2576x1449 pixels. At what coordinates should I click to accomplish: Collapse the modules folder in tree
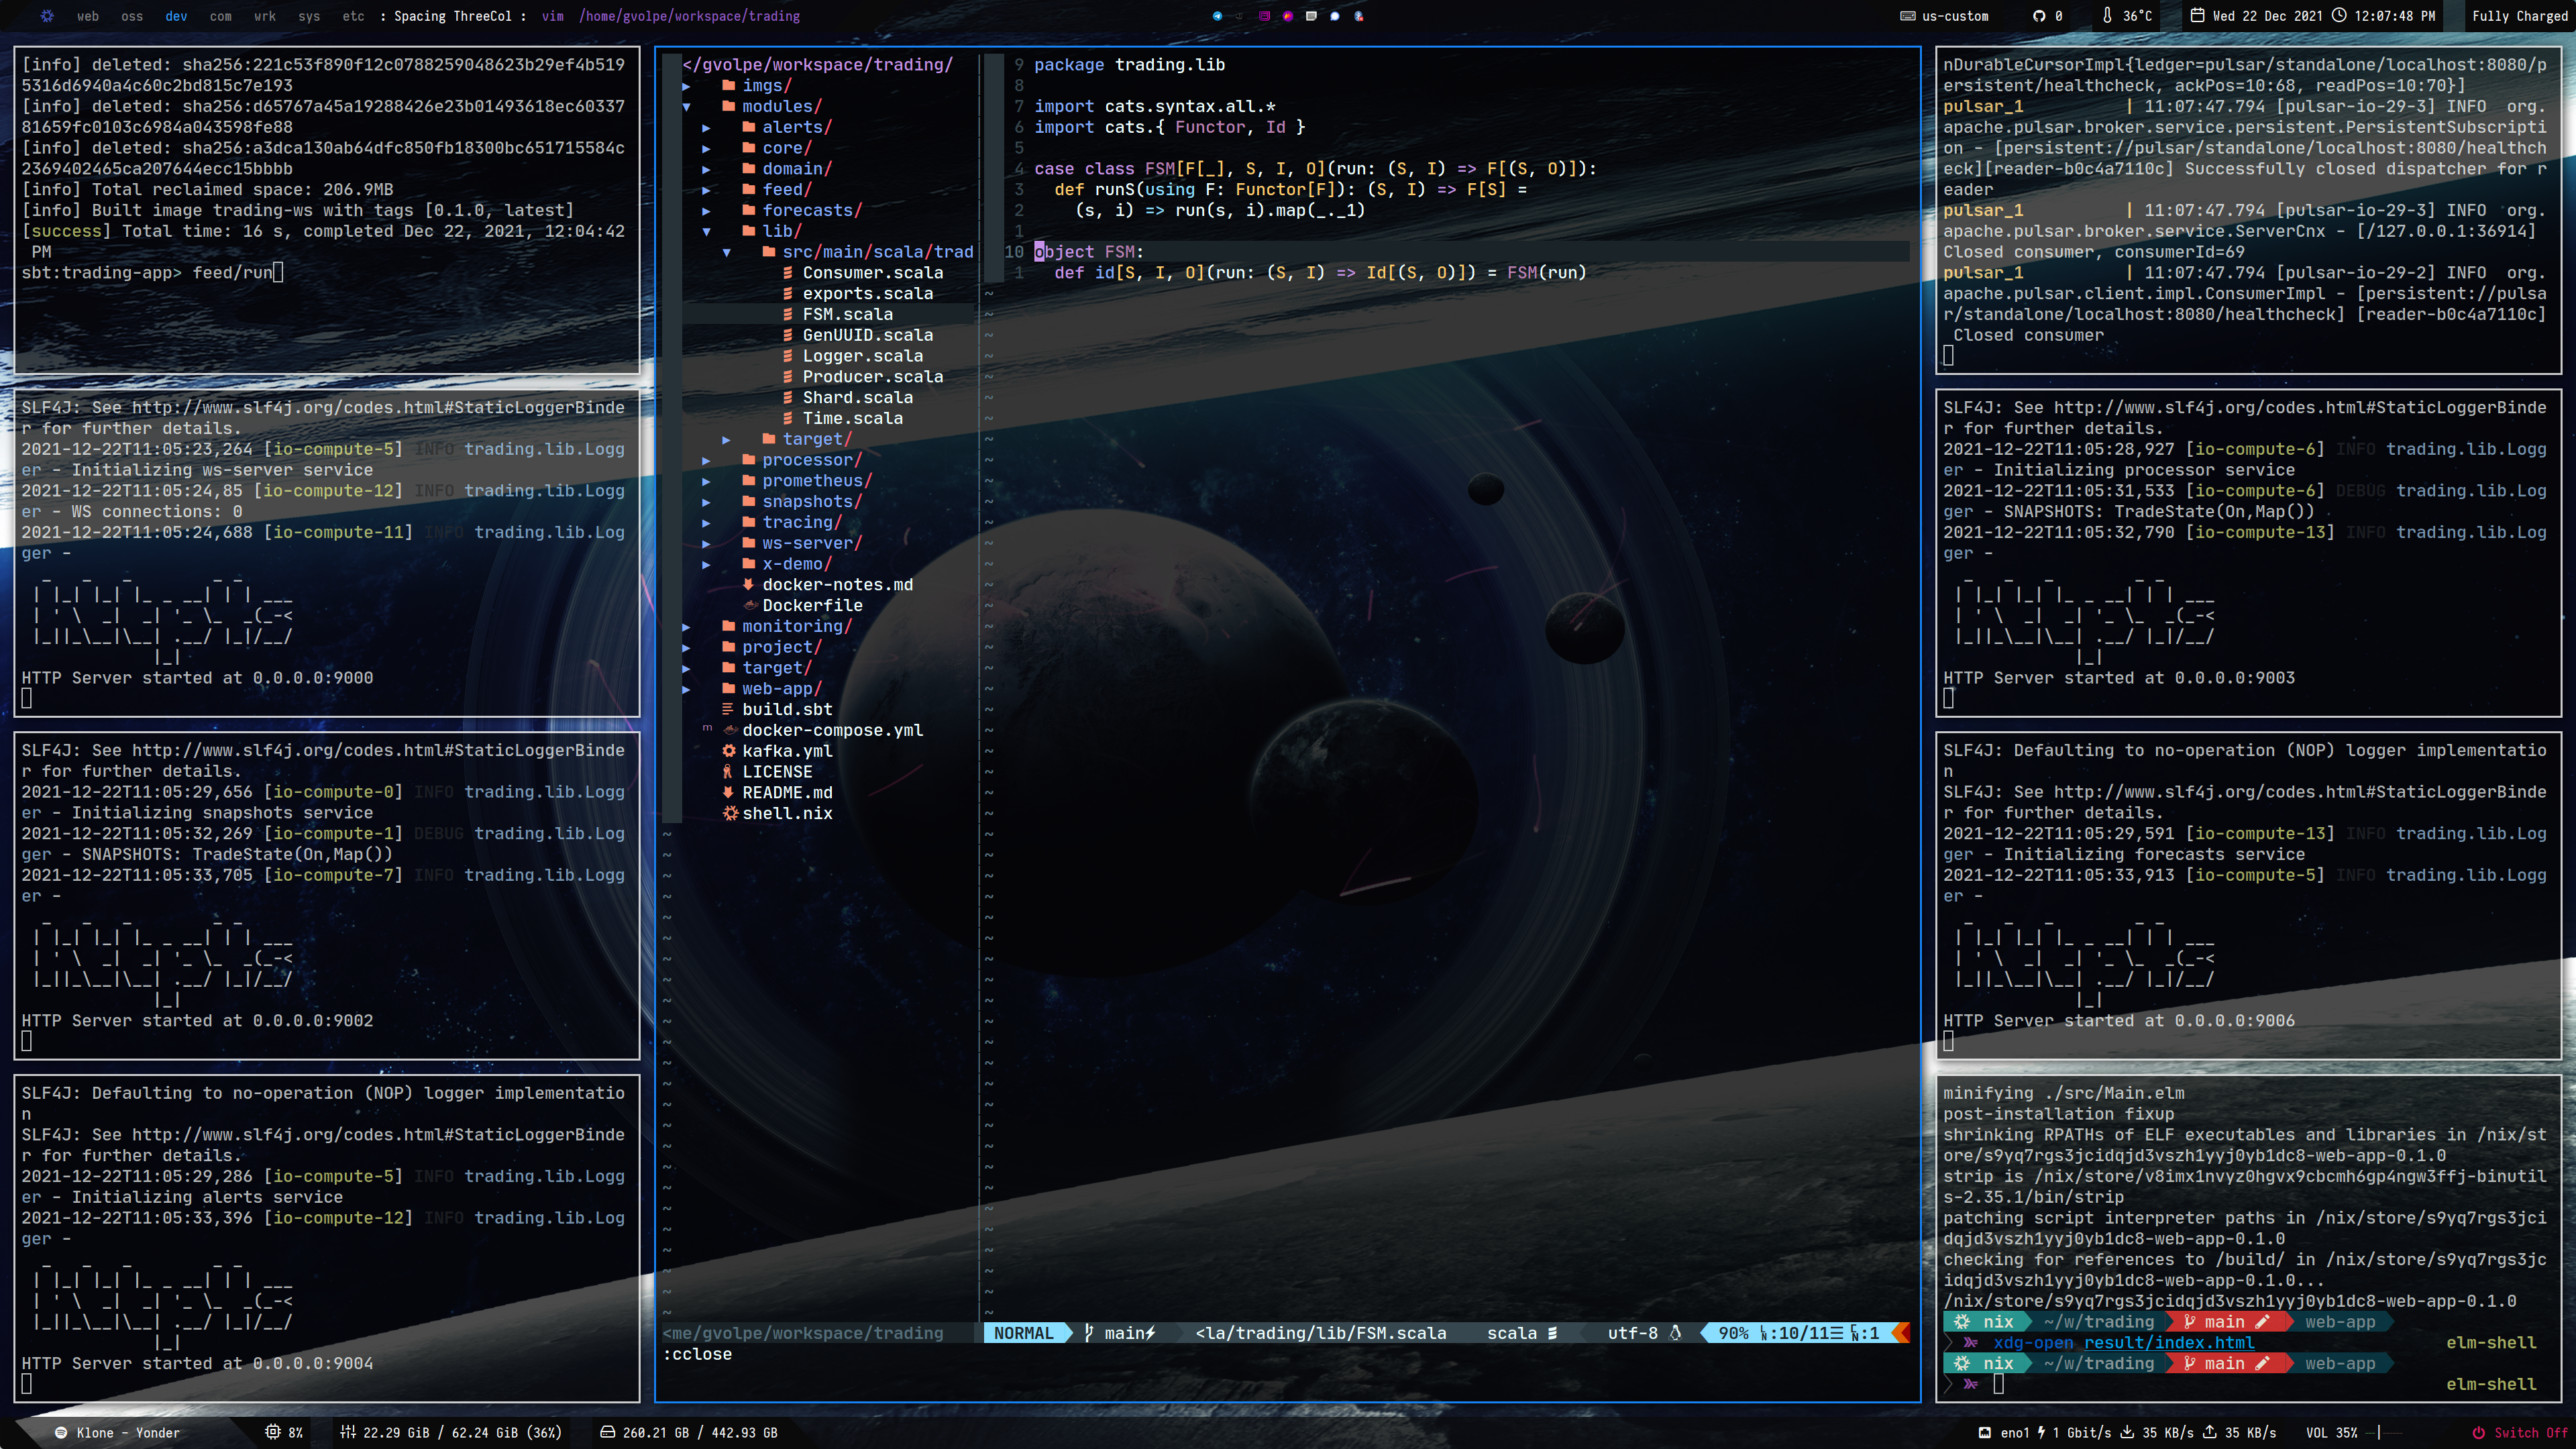click(x=687, y=106)
